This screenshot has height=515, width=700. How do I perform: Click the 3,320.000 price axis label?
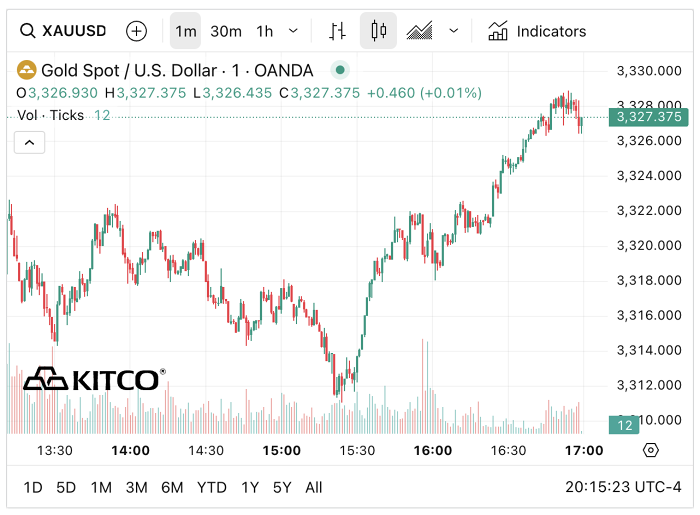[x=649, y=245]
